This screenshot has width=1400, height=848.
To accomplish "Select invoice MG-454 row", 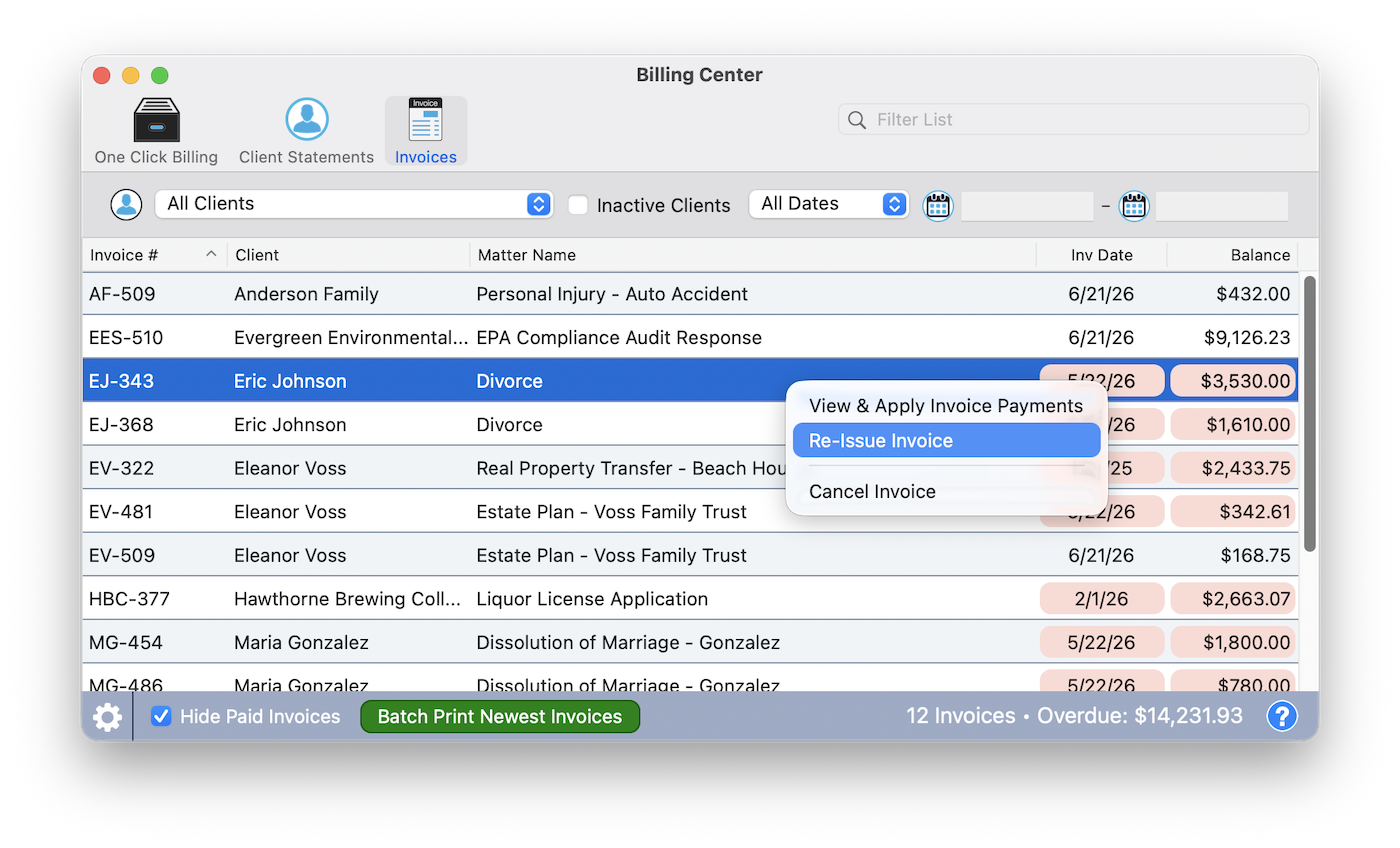I will coord(690,642).
